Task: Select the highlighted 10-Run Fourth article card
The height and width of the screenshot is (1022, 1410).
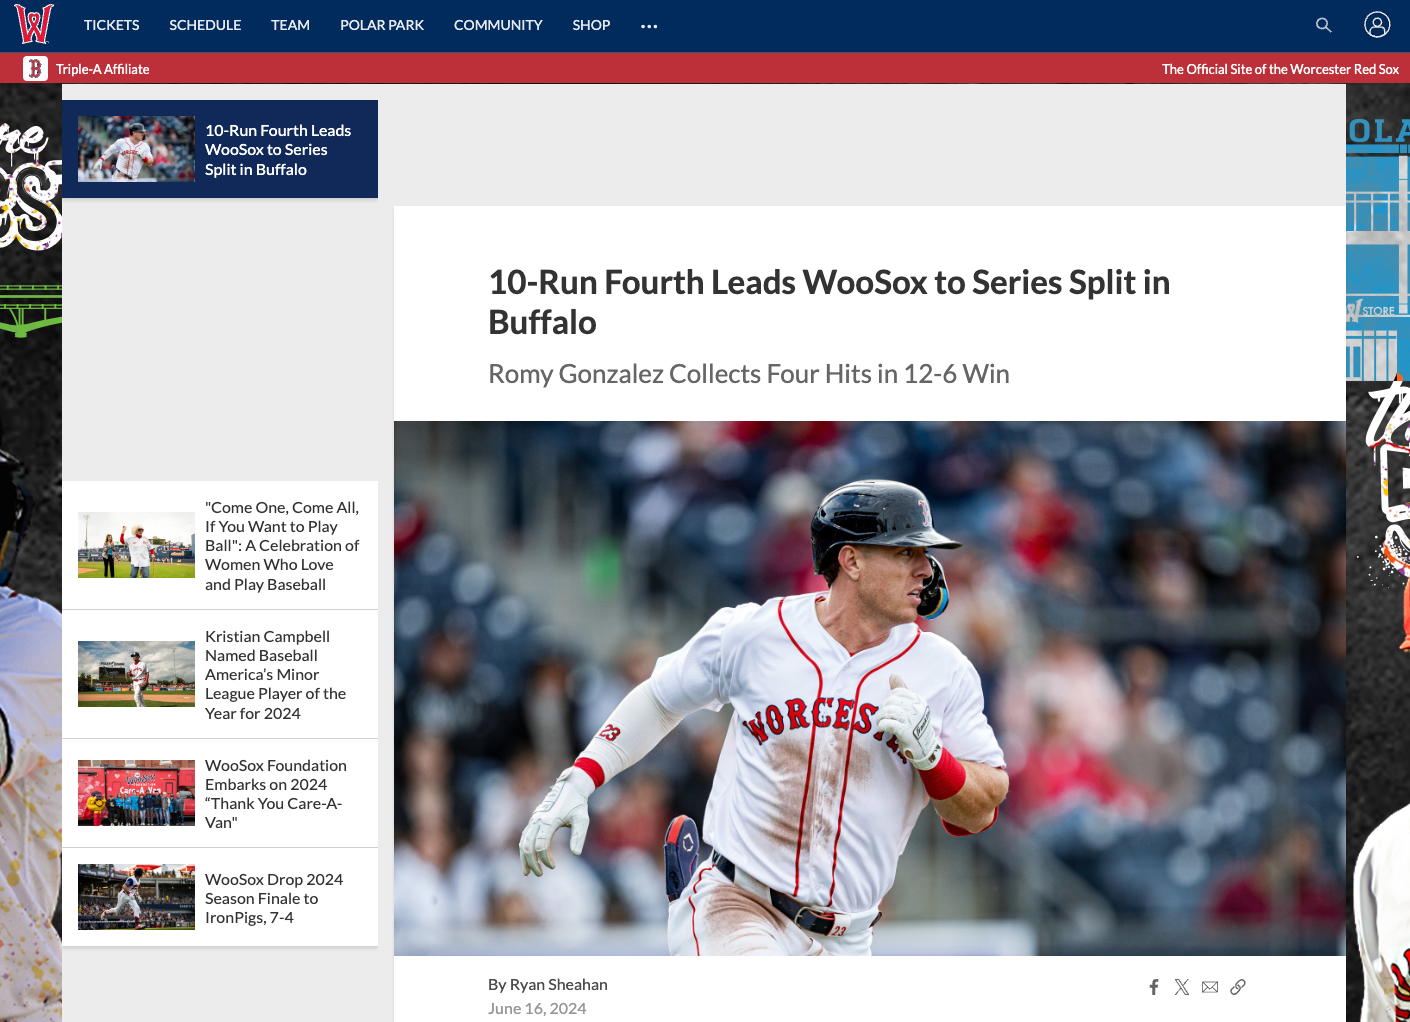Action: click(220, 149)
